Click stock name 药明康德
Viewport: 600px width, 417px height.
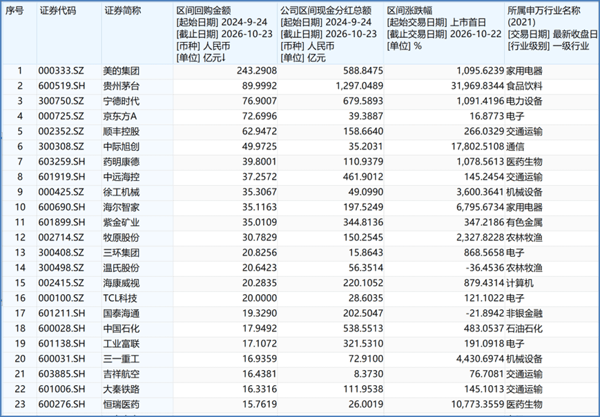121,162
